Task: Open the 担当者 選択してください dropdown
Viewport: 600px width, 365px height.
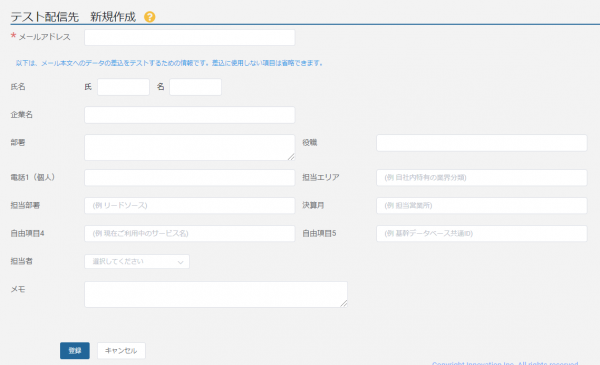Action: [137, 262]
